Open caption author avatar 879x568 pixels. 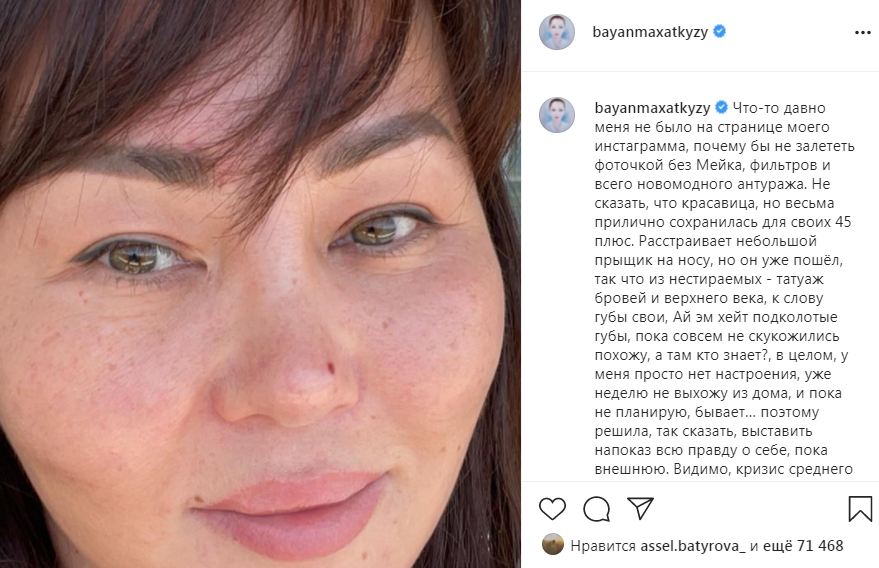557,115
